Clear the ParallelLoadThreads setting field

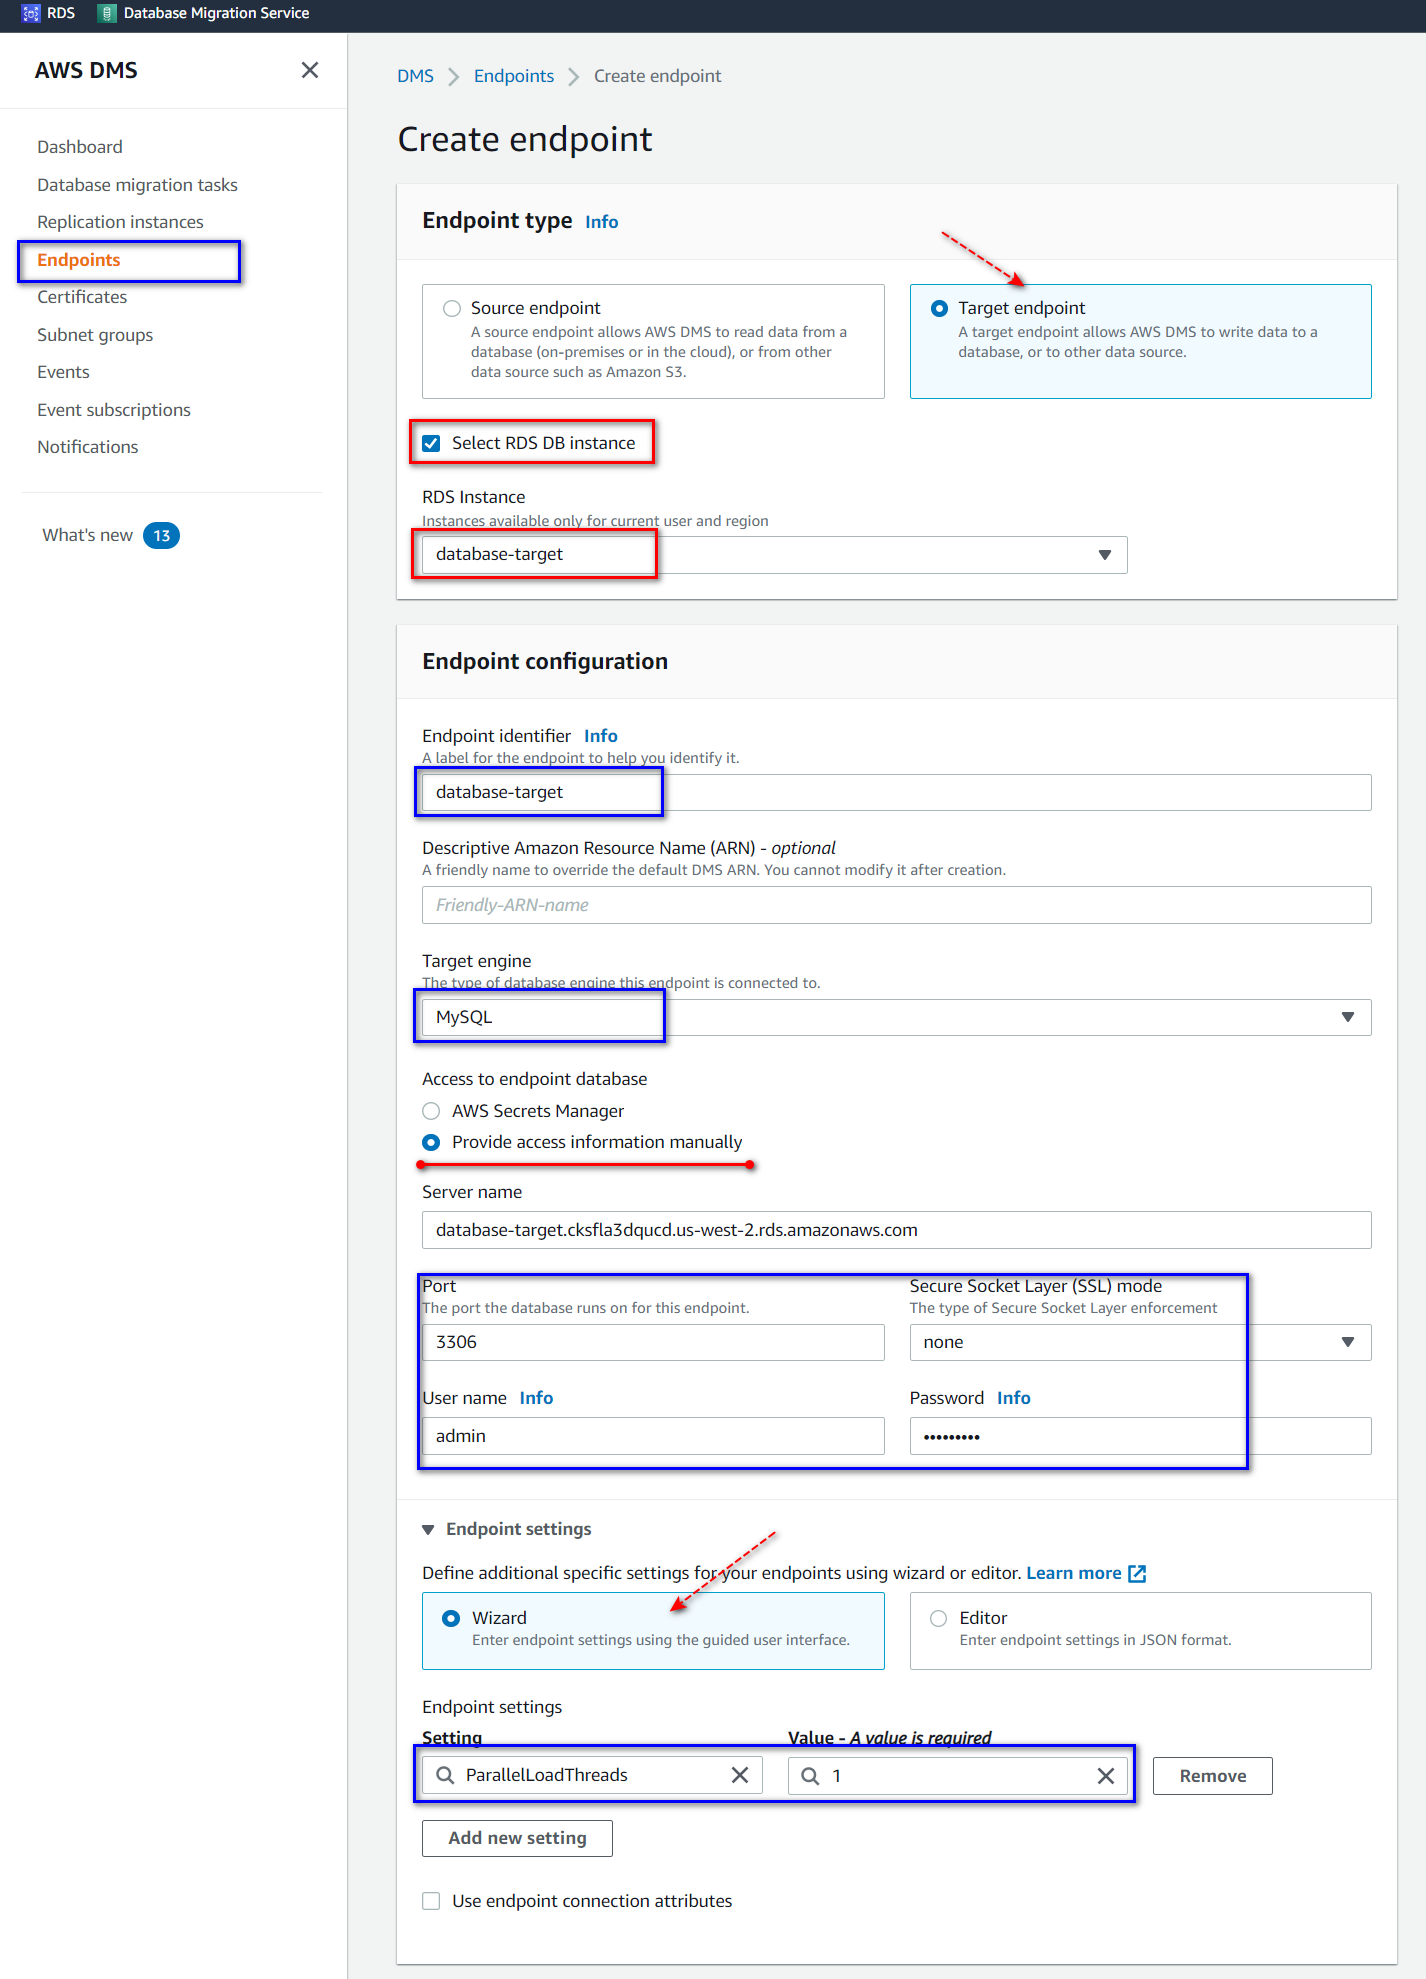pos(740,1775)
